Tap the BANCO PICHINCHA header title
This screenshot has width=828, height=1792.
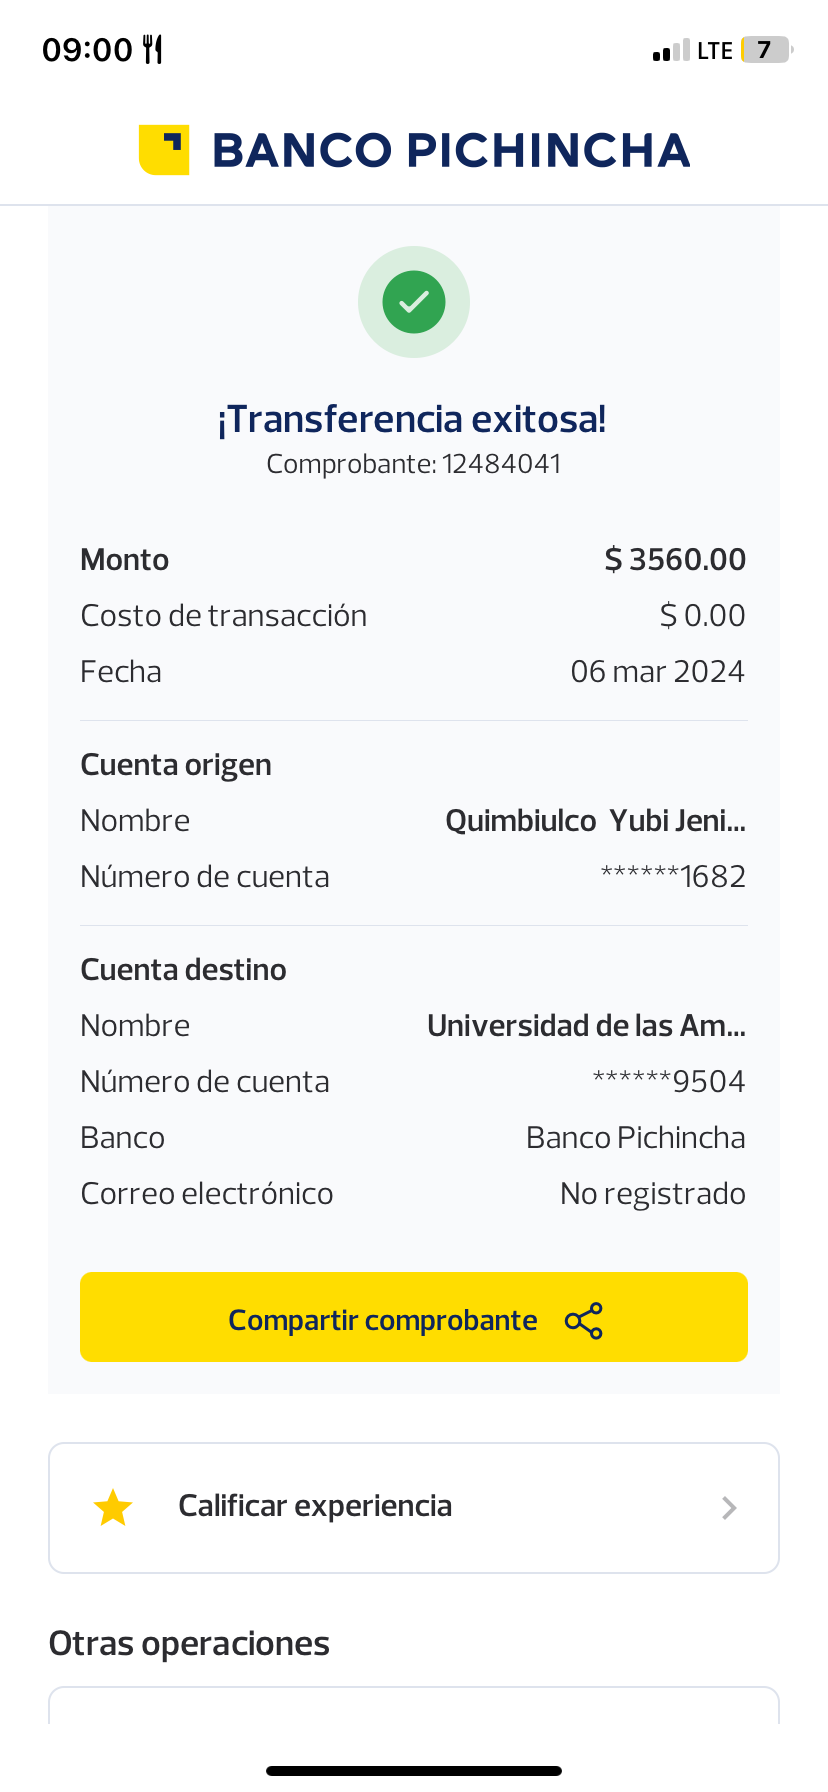click(451, 151)
